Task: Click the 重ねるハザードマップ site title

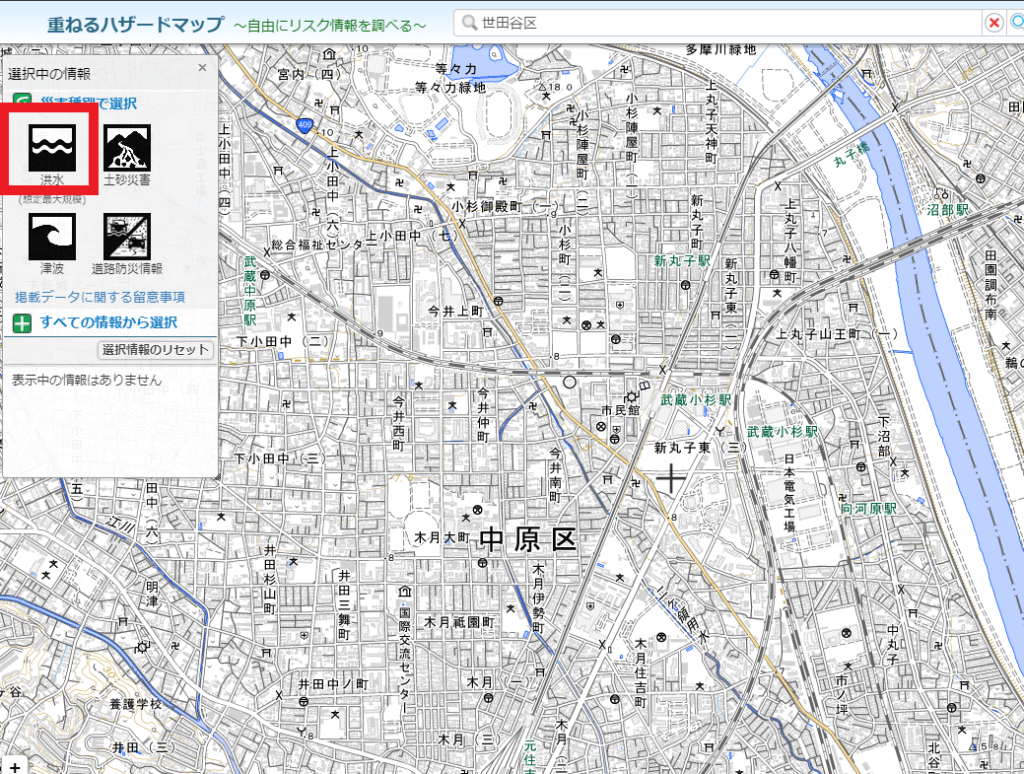Action: tap(134, 24)
